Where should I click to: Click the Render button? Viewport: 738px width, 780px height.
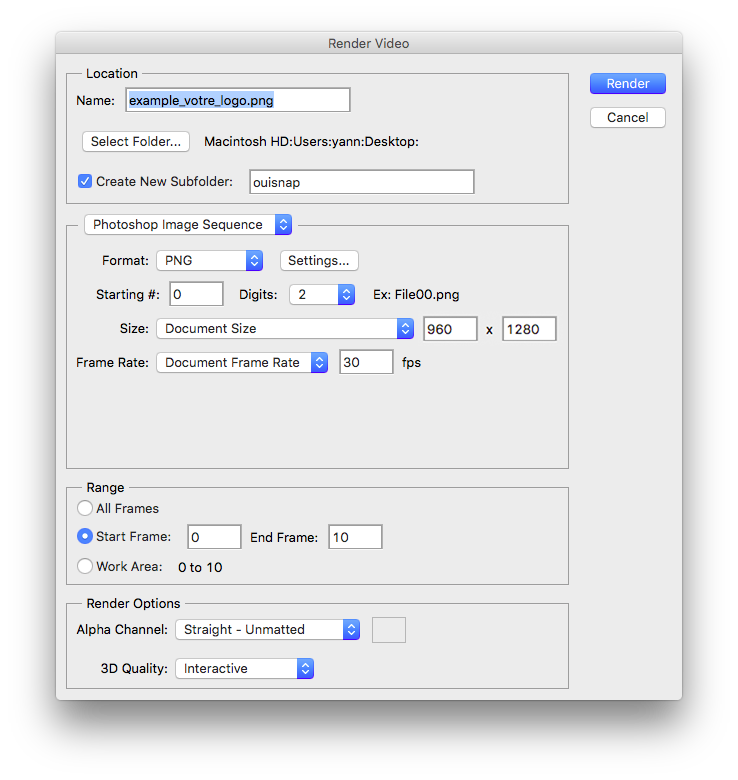point(627,84)
